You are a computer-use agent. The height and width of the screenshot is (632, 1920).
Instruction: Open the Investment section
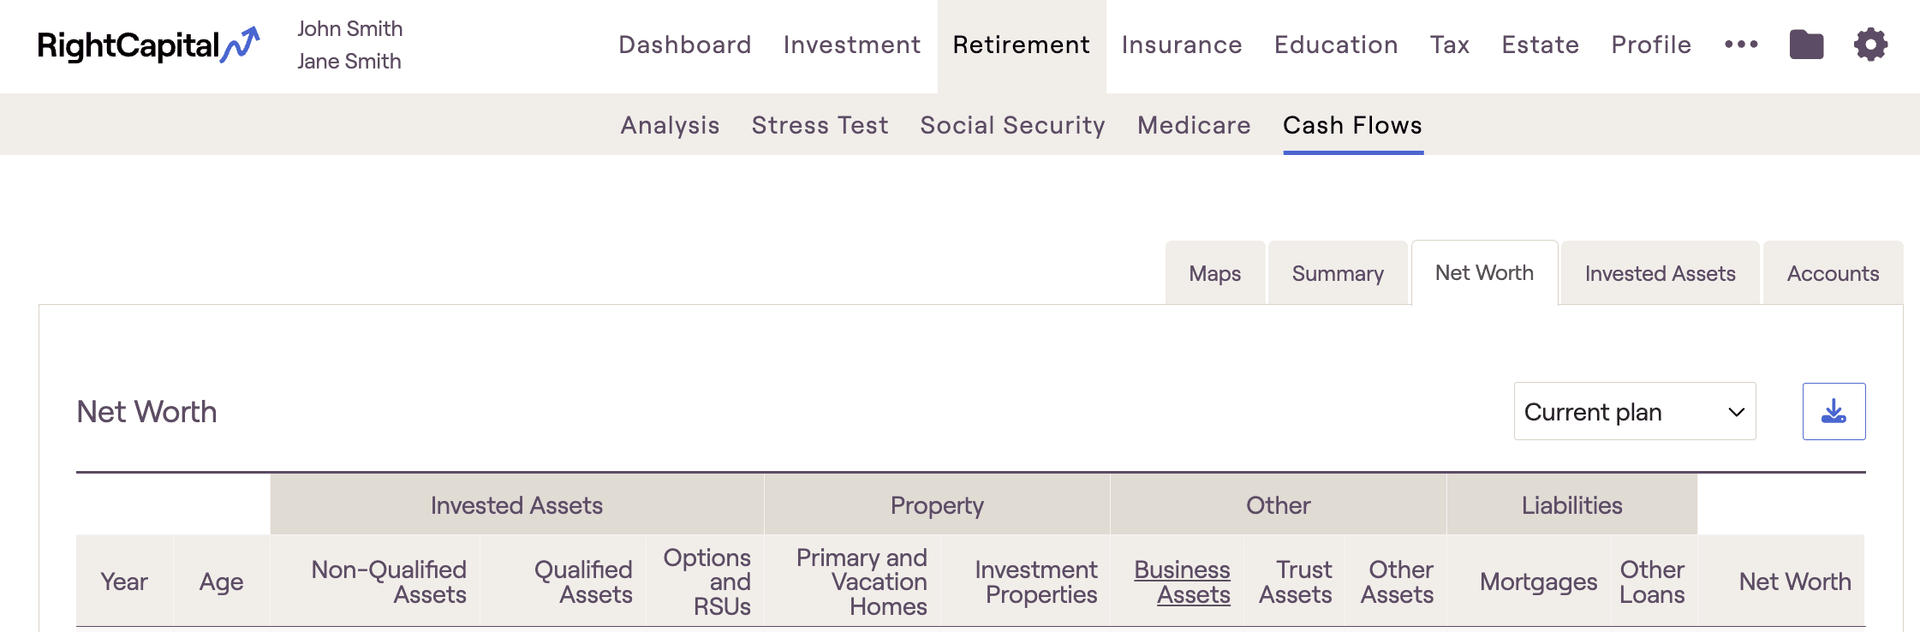tap(852, 45)
